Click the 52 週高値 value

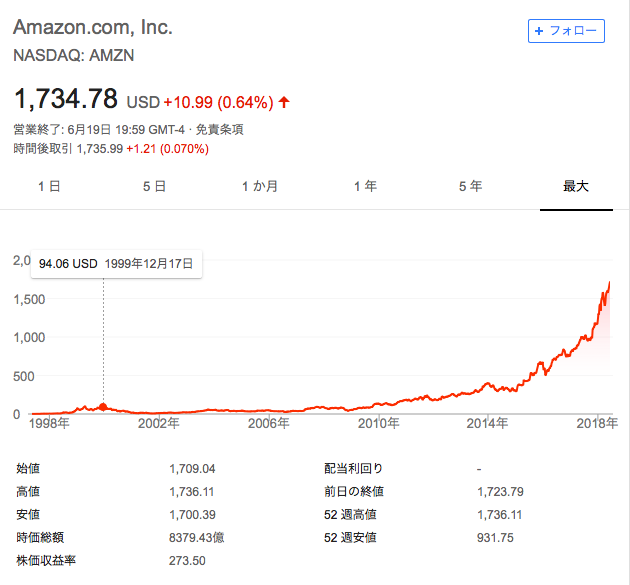coord(499,515)
